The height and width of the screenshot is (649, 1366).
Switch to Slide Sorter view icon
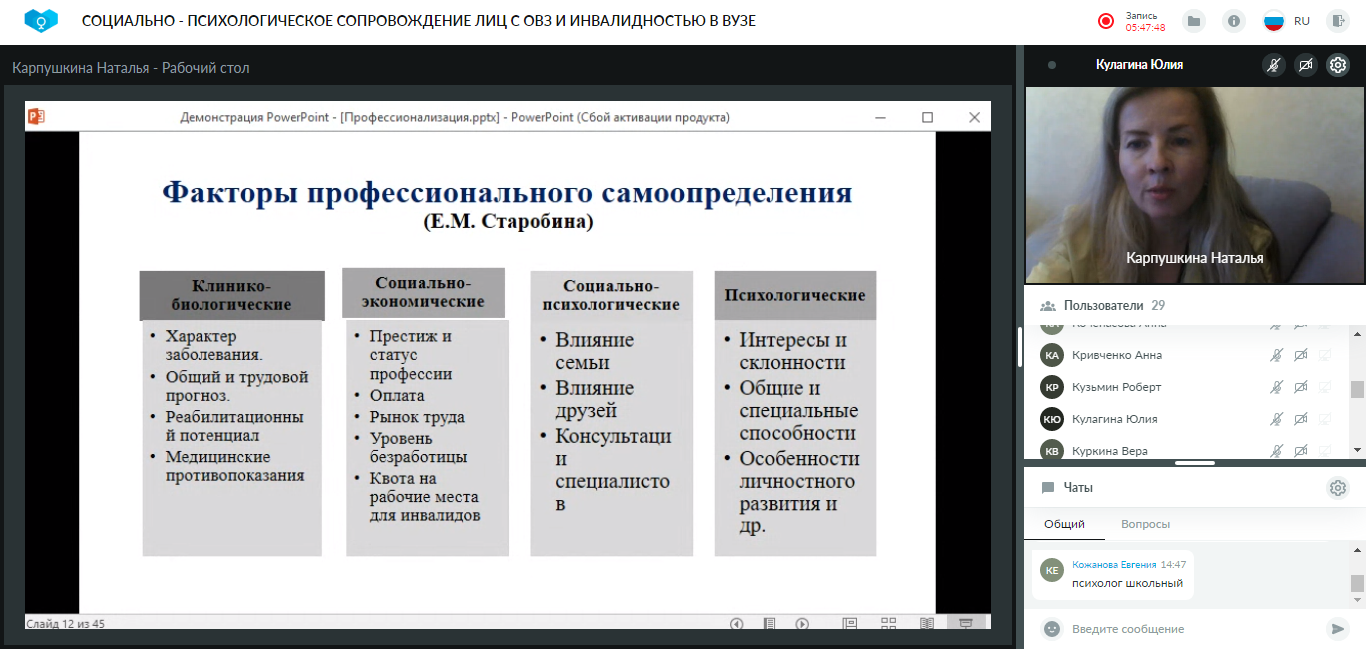click(888, 623)
